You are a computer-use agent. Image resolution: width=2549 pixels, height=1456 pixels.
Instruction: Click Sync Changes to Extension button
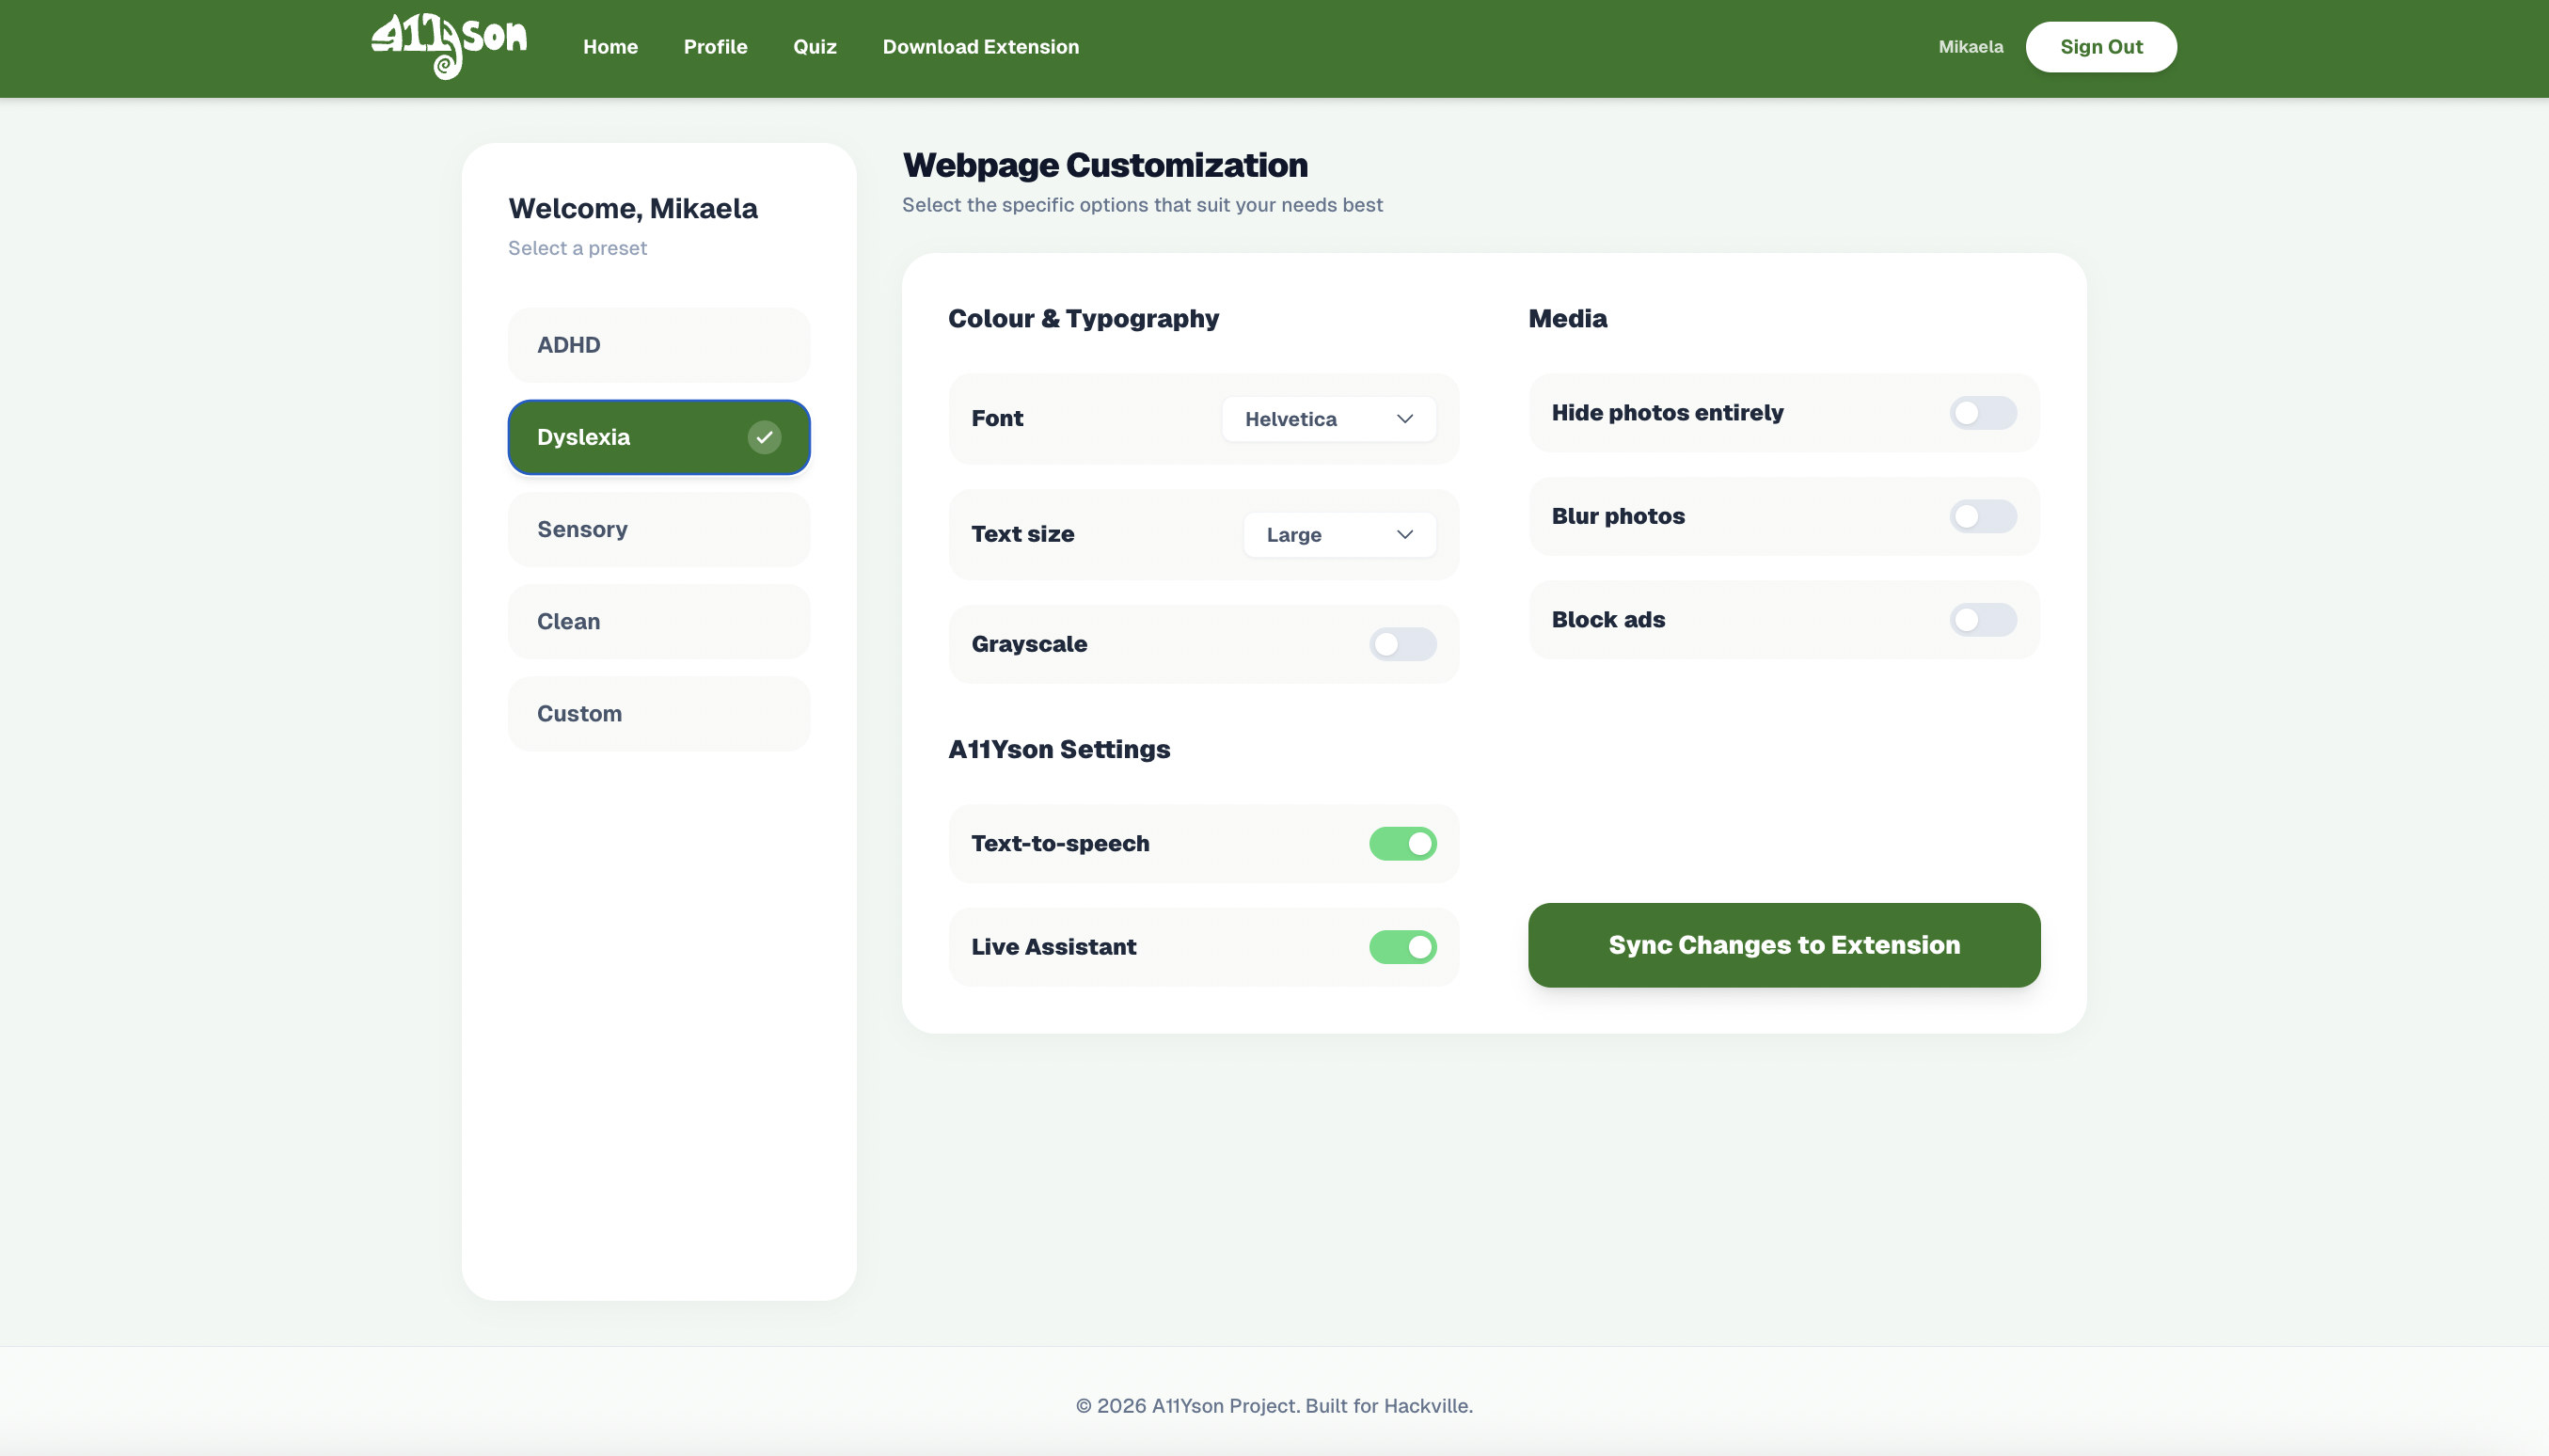click(x=1783, y=945)
